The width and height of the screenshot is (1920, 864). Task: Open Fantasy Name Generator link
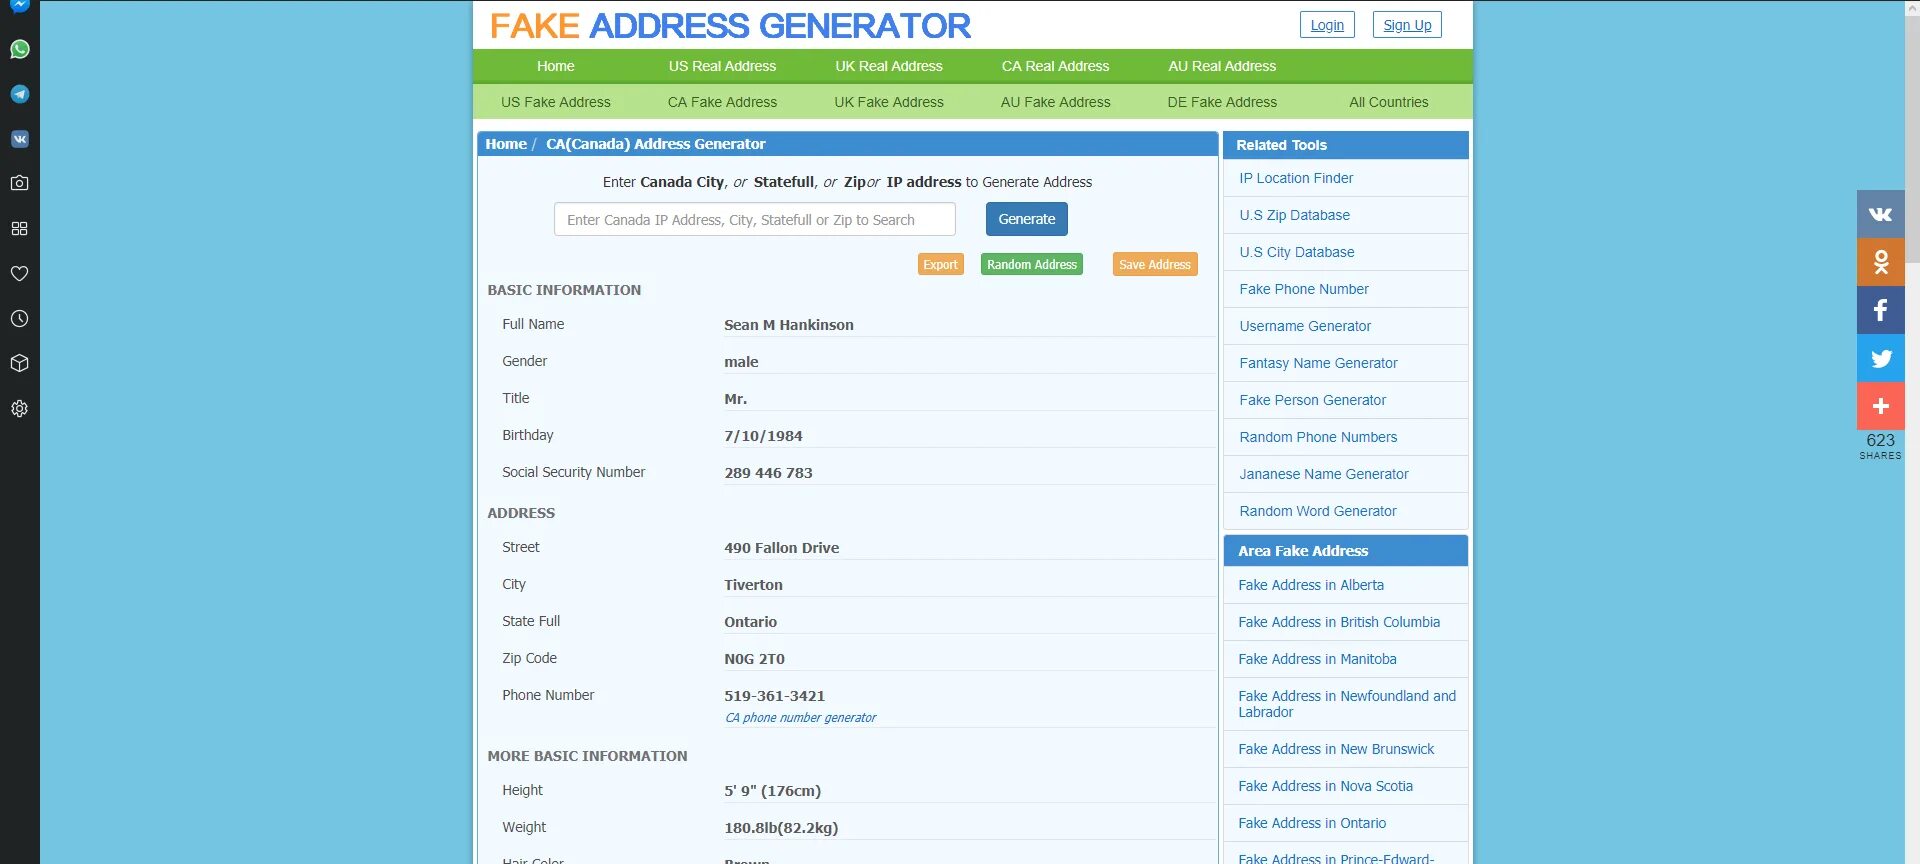(x=1318, y=363)
